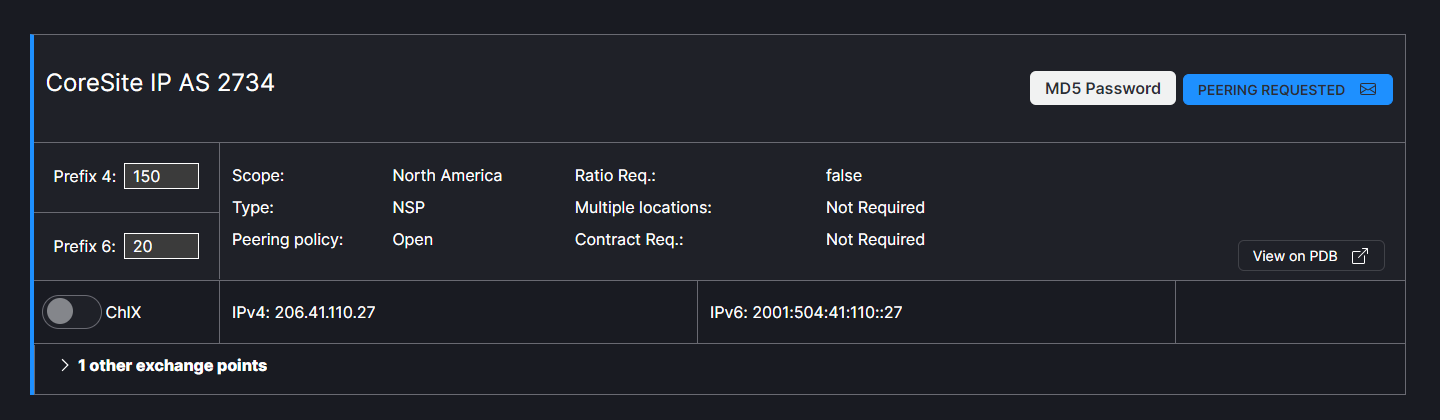This screenshot has height=420, width=1440.
Task: Click the external link icon beside View on PDB
Action: pos(1359,256)
